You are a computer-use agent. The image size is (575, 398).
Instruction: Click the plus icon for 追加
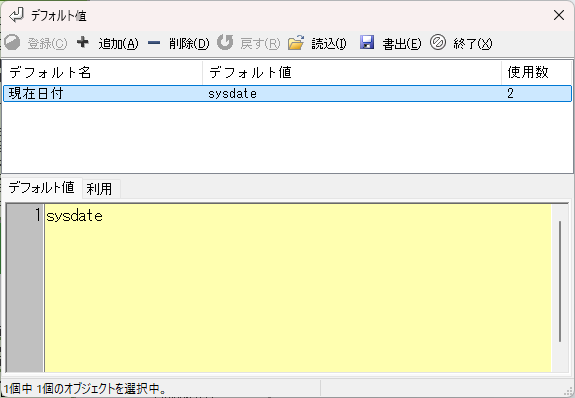click(x=83, y=42)
